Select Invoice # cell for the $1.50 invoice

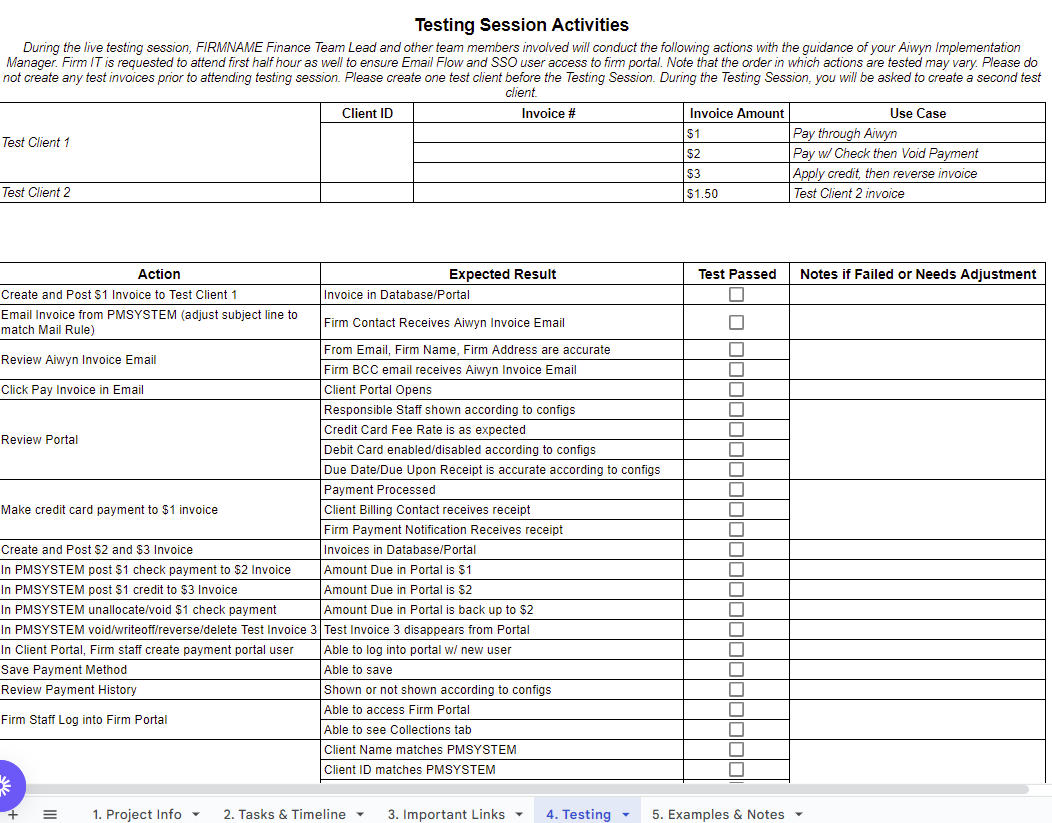pyautogui.click(x=548, y=193)
